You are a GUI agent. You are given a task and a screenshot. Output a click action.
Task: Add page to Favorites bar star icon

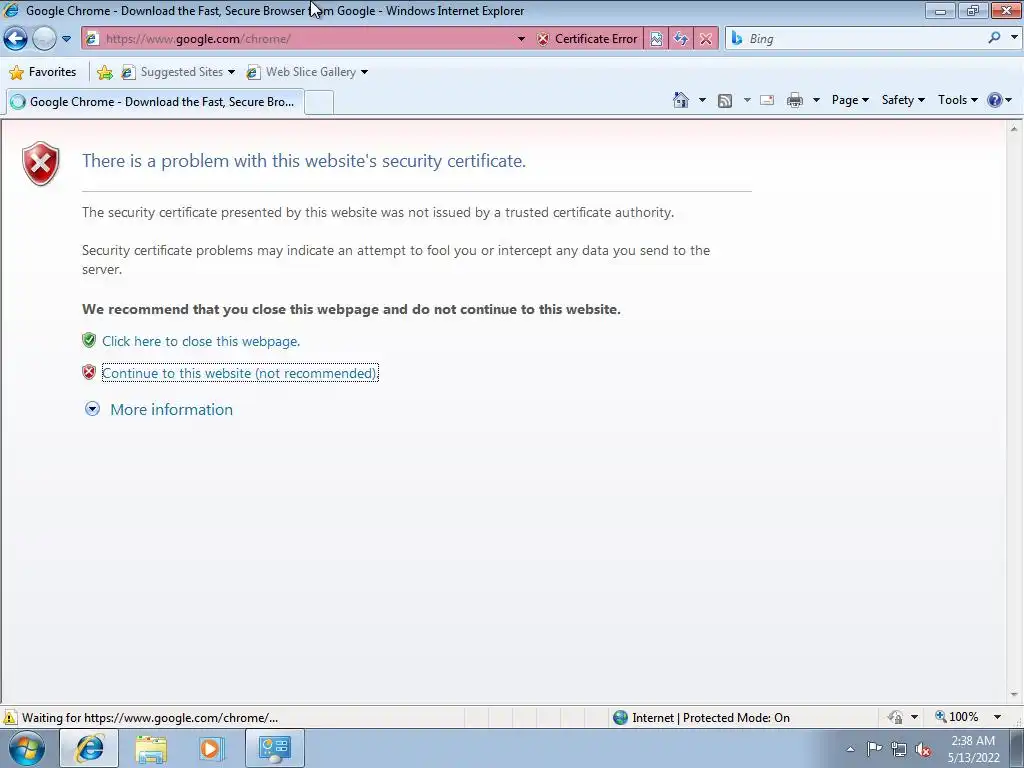pyautogui.click(x=104, y=72)
